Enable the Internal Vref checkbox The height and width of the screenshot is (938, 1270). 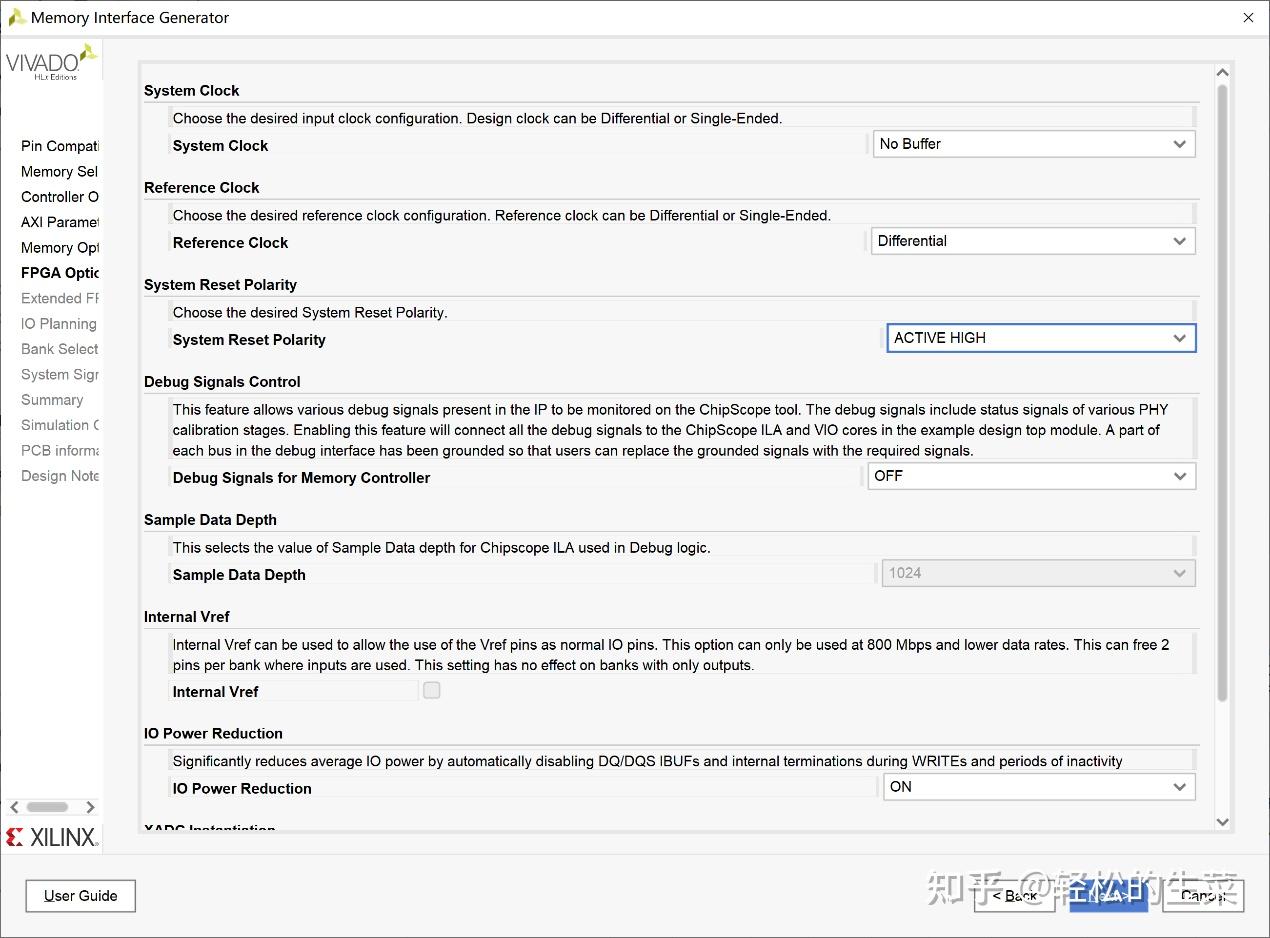432,690
